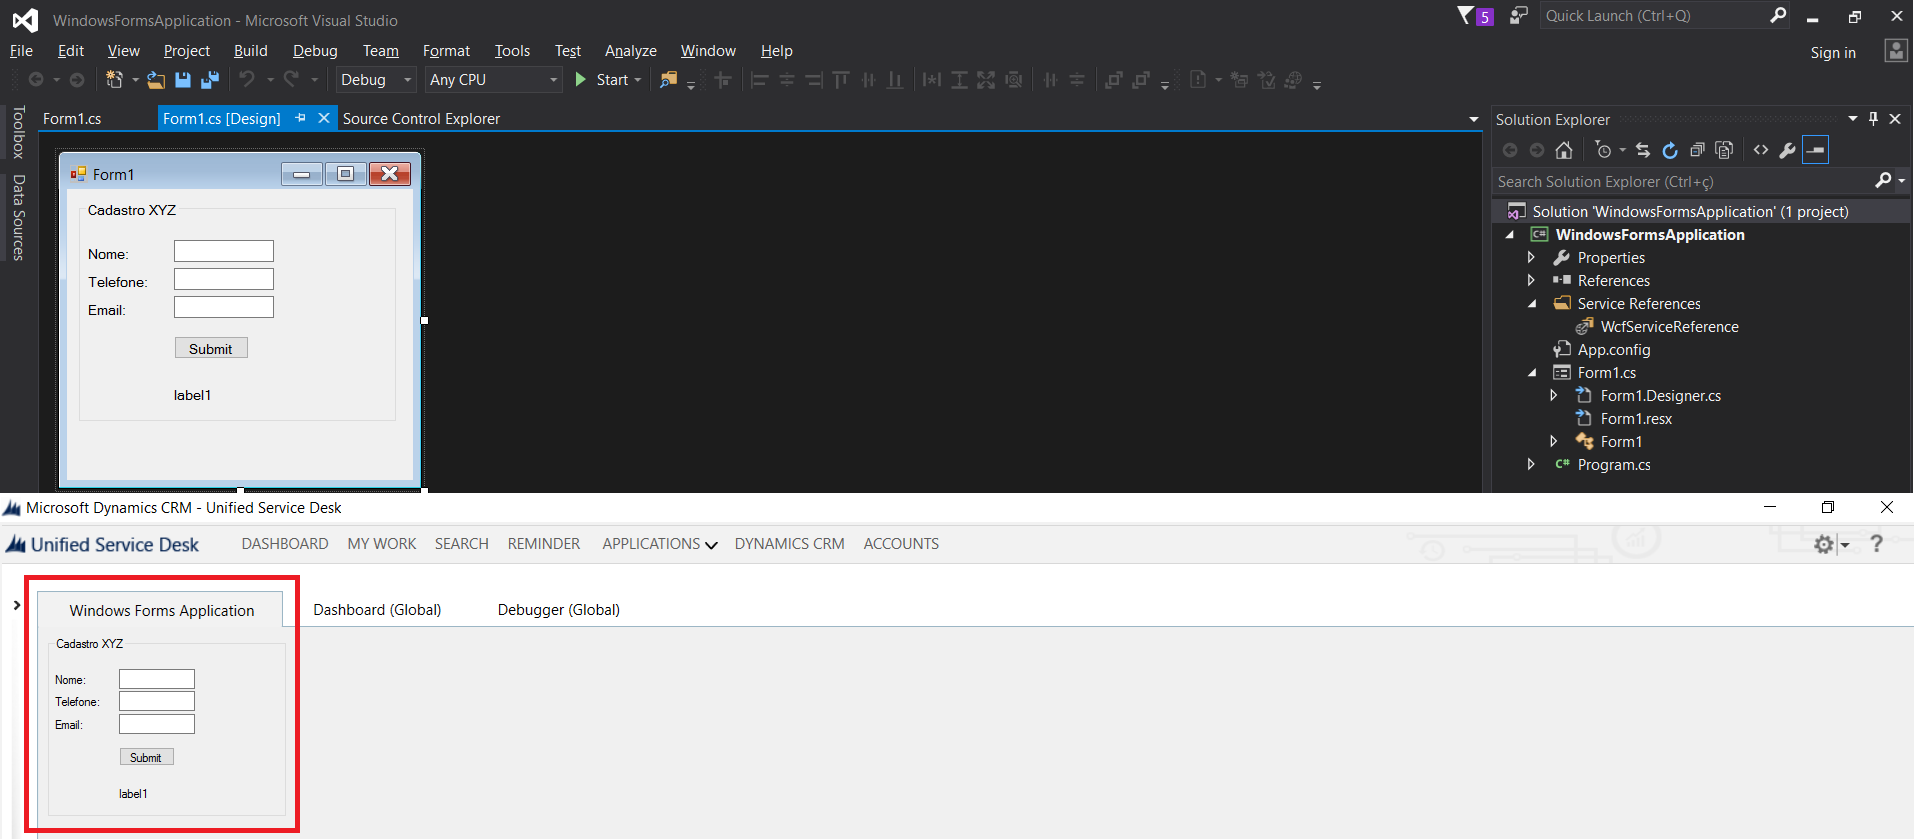Click the Open File folder icon

(156, 80)
